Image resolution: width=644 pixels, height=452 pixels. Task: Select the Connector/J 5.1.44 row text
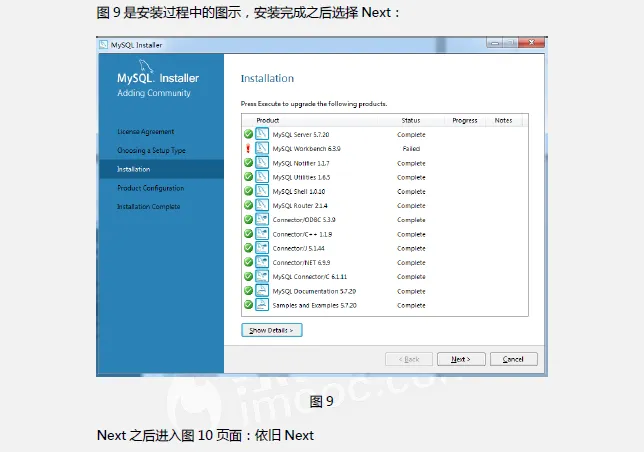click(x=298, y=248)
